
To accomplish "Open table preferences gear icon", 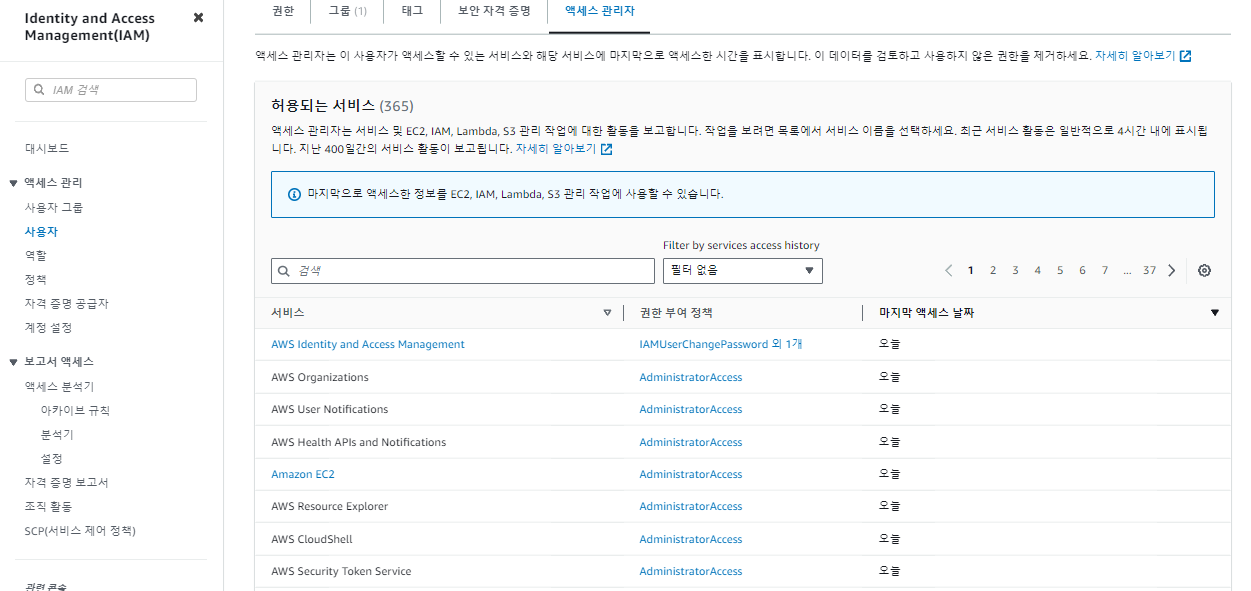I will pos(1204,271).
